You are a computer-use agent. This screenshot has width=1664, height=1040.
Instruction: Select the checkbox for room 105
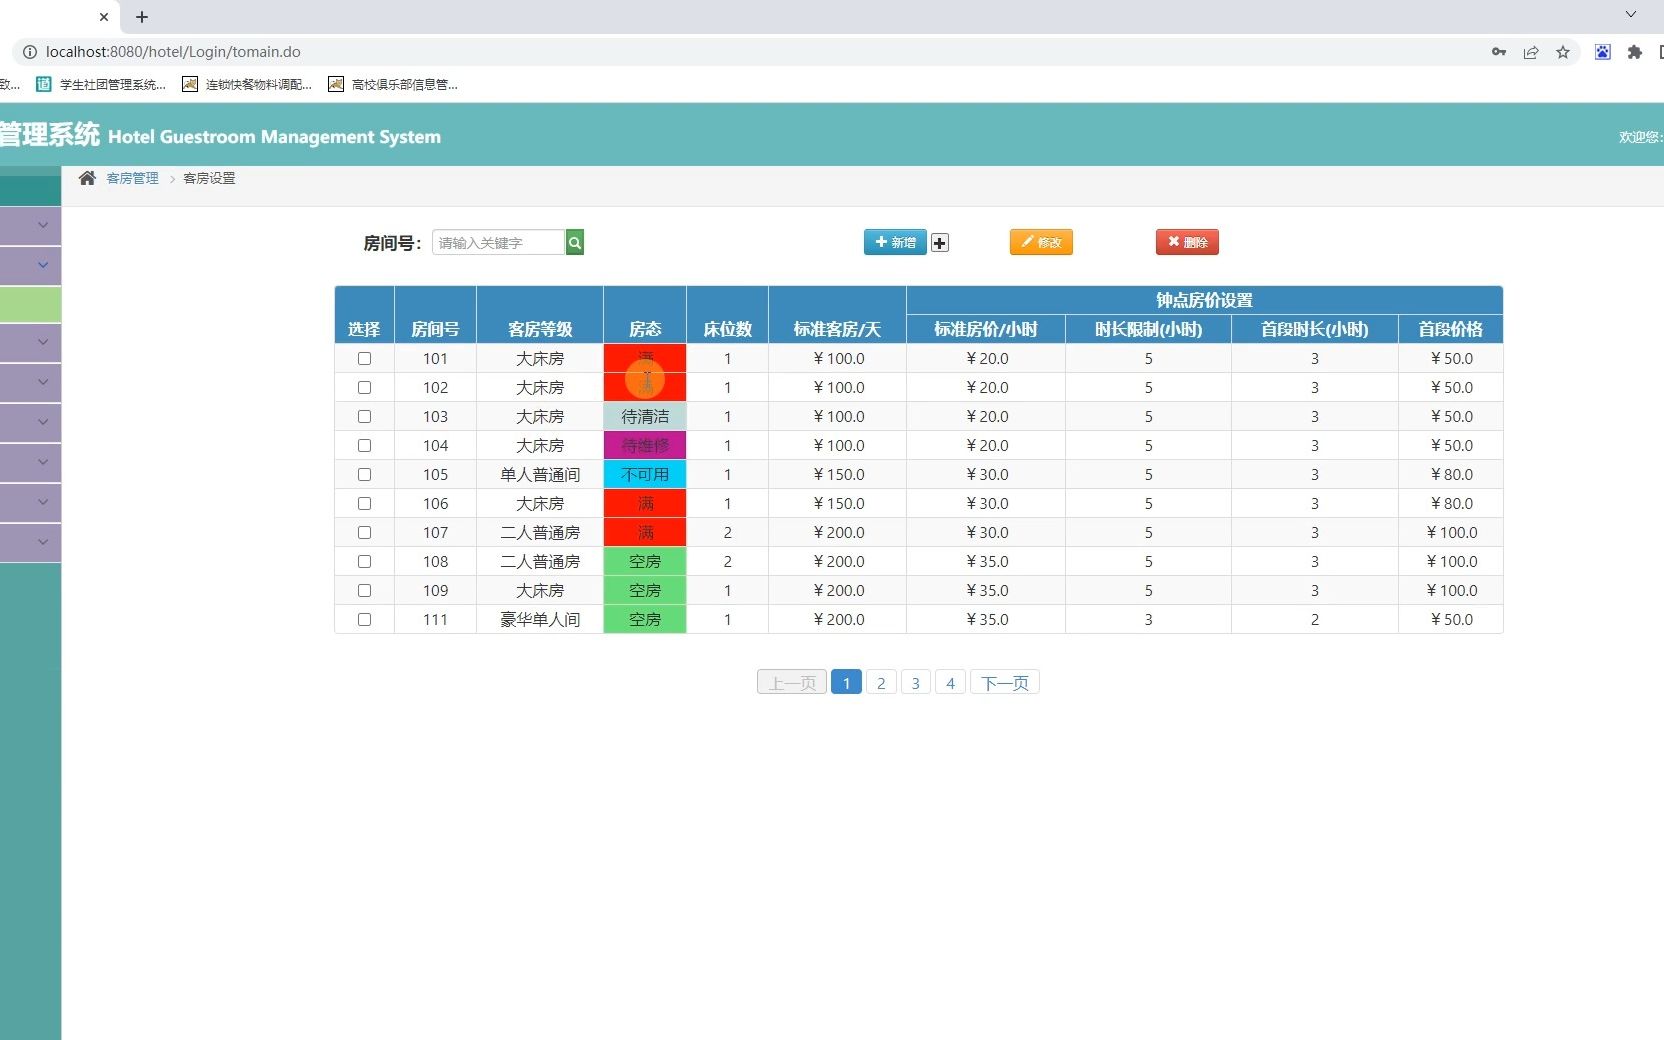point(364,474)
